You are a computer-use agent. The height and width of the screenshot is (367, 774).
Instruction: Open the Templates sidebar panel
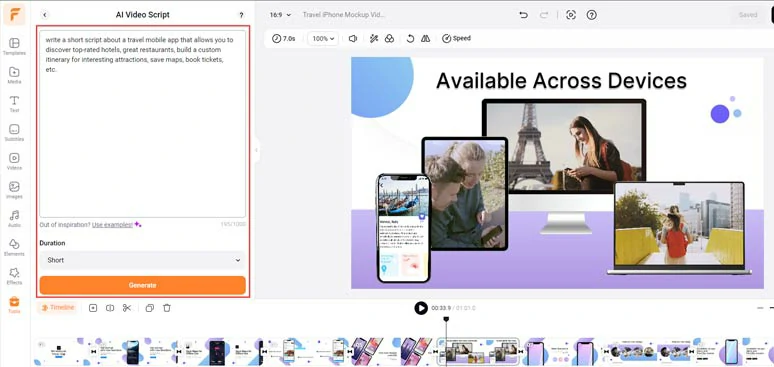coord(14,46)
